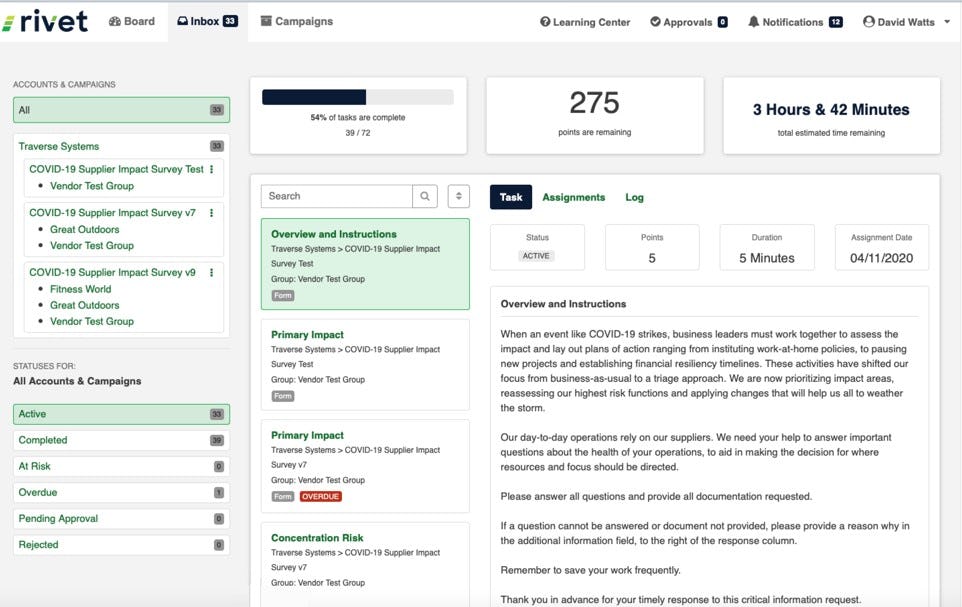Click inside the Search input field
The width and height of the screenshot is (962, 607).
pyautogui.click(x=335, y=196)
